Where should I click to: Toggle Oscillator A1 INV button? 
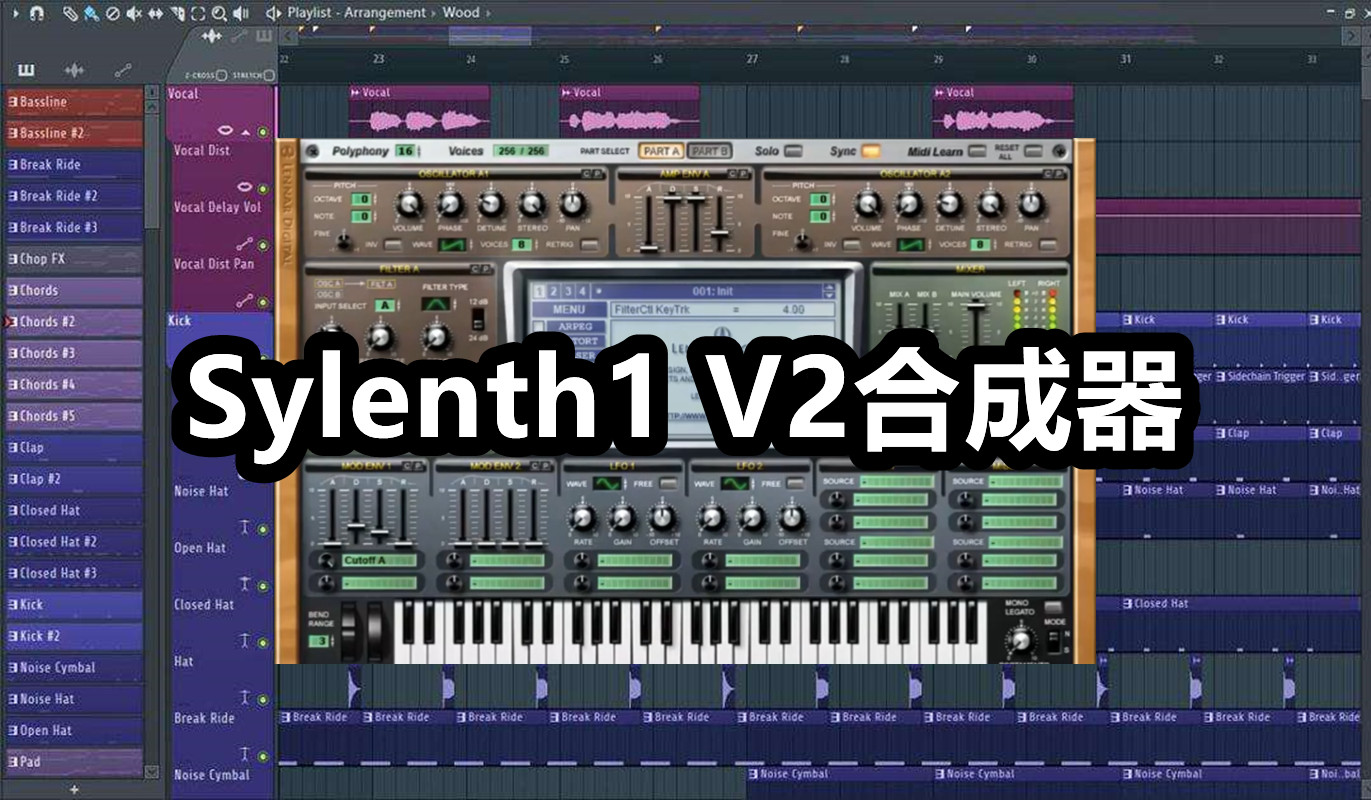(394, 245)
